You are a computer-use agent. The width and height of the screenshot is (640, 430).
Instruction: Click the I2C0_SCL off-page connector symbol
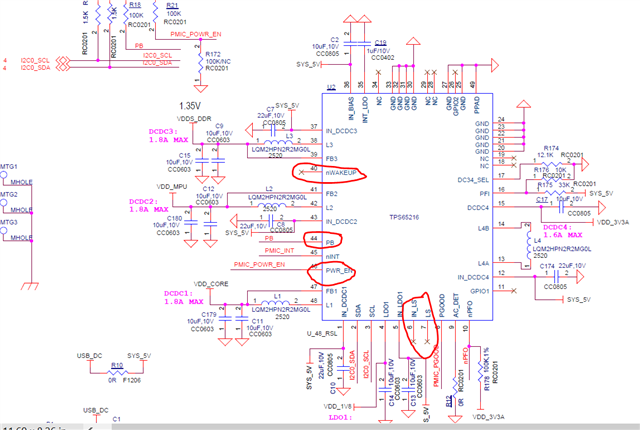click(x=62, y=60)
